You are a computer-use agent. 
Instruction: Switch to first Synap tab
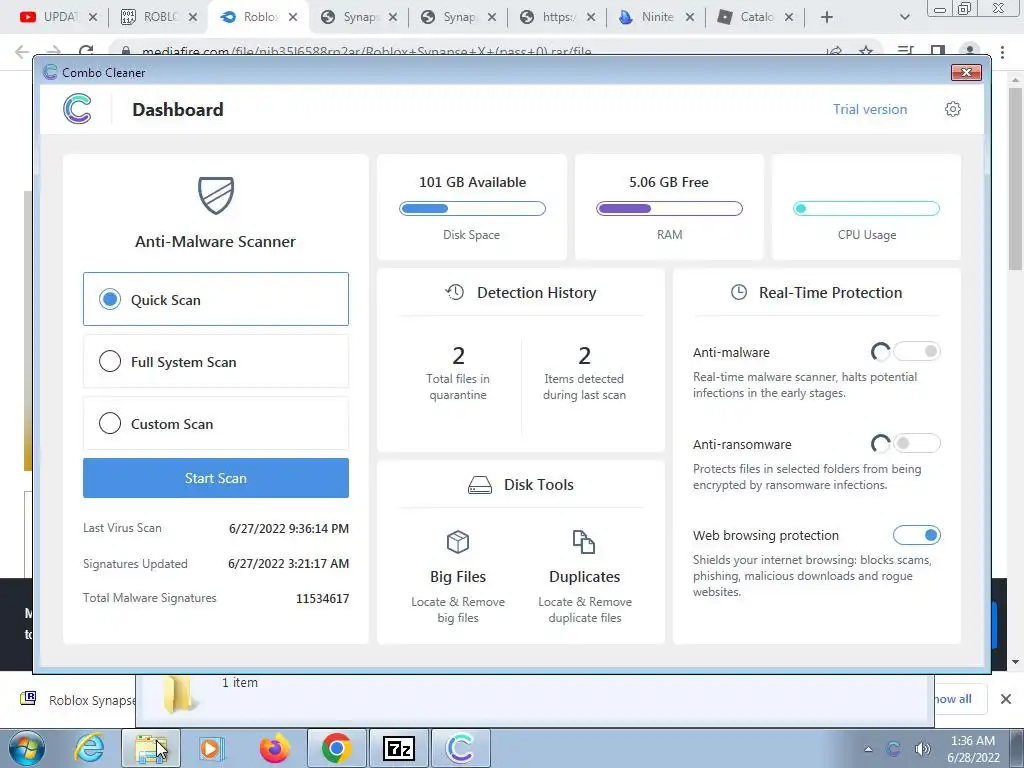pyautogui.click(x=359, y=17)
